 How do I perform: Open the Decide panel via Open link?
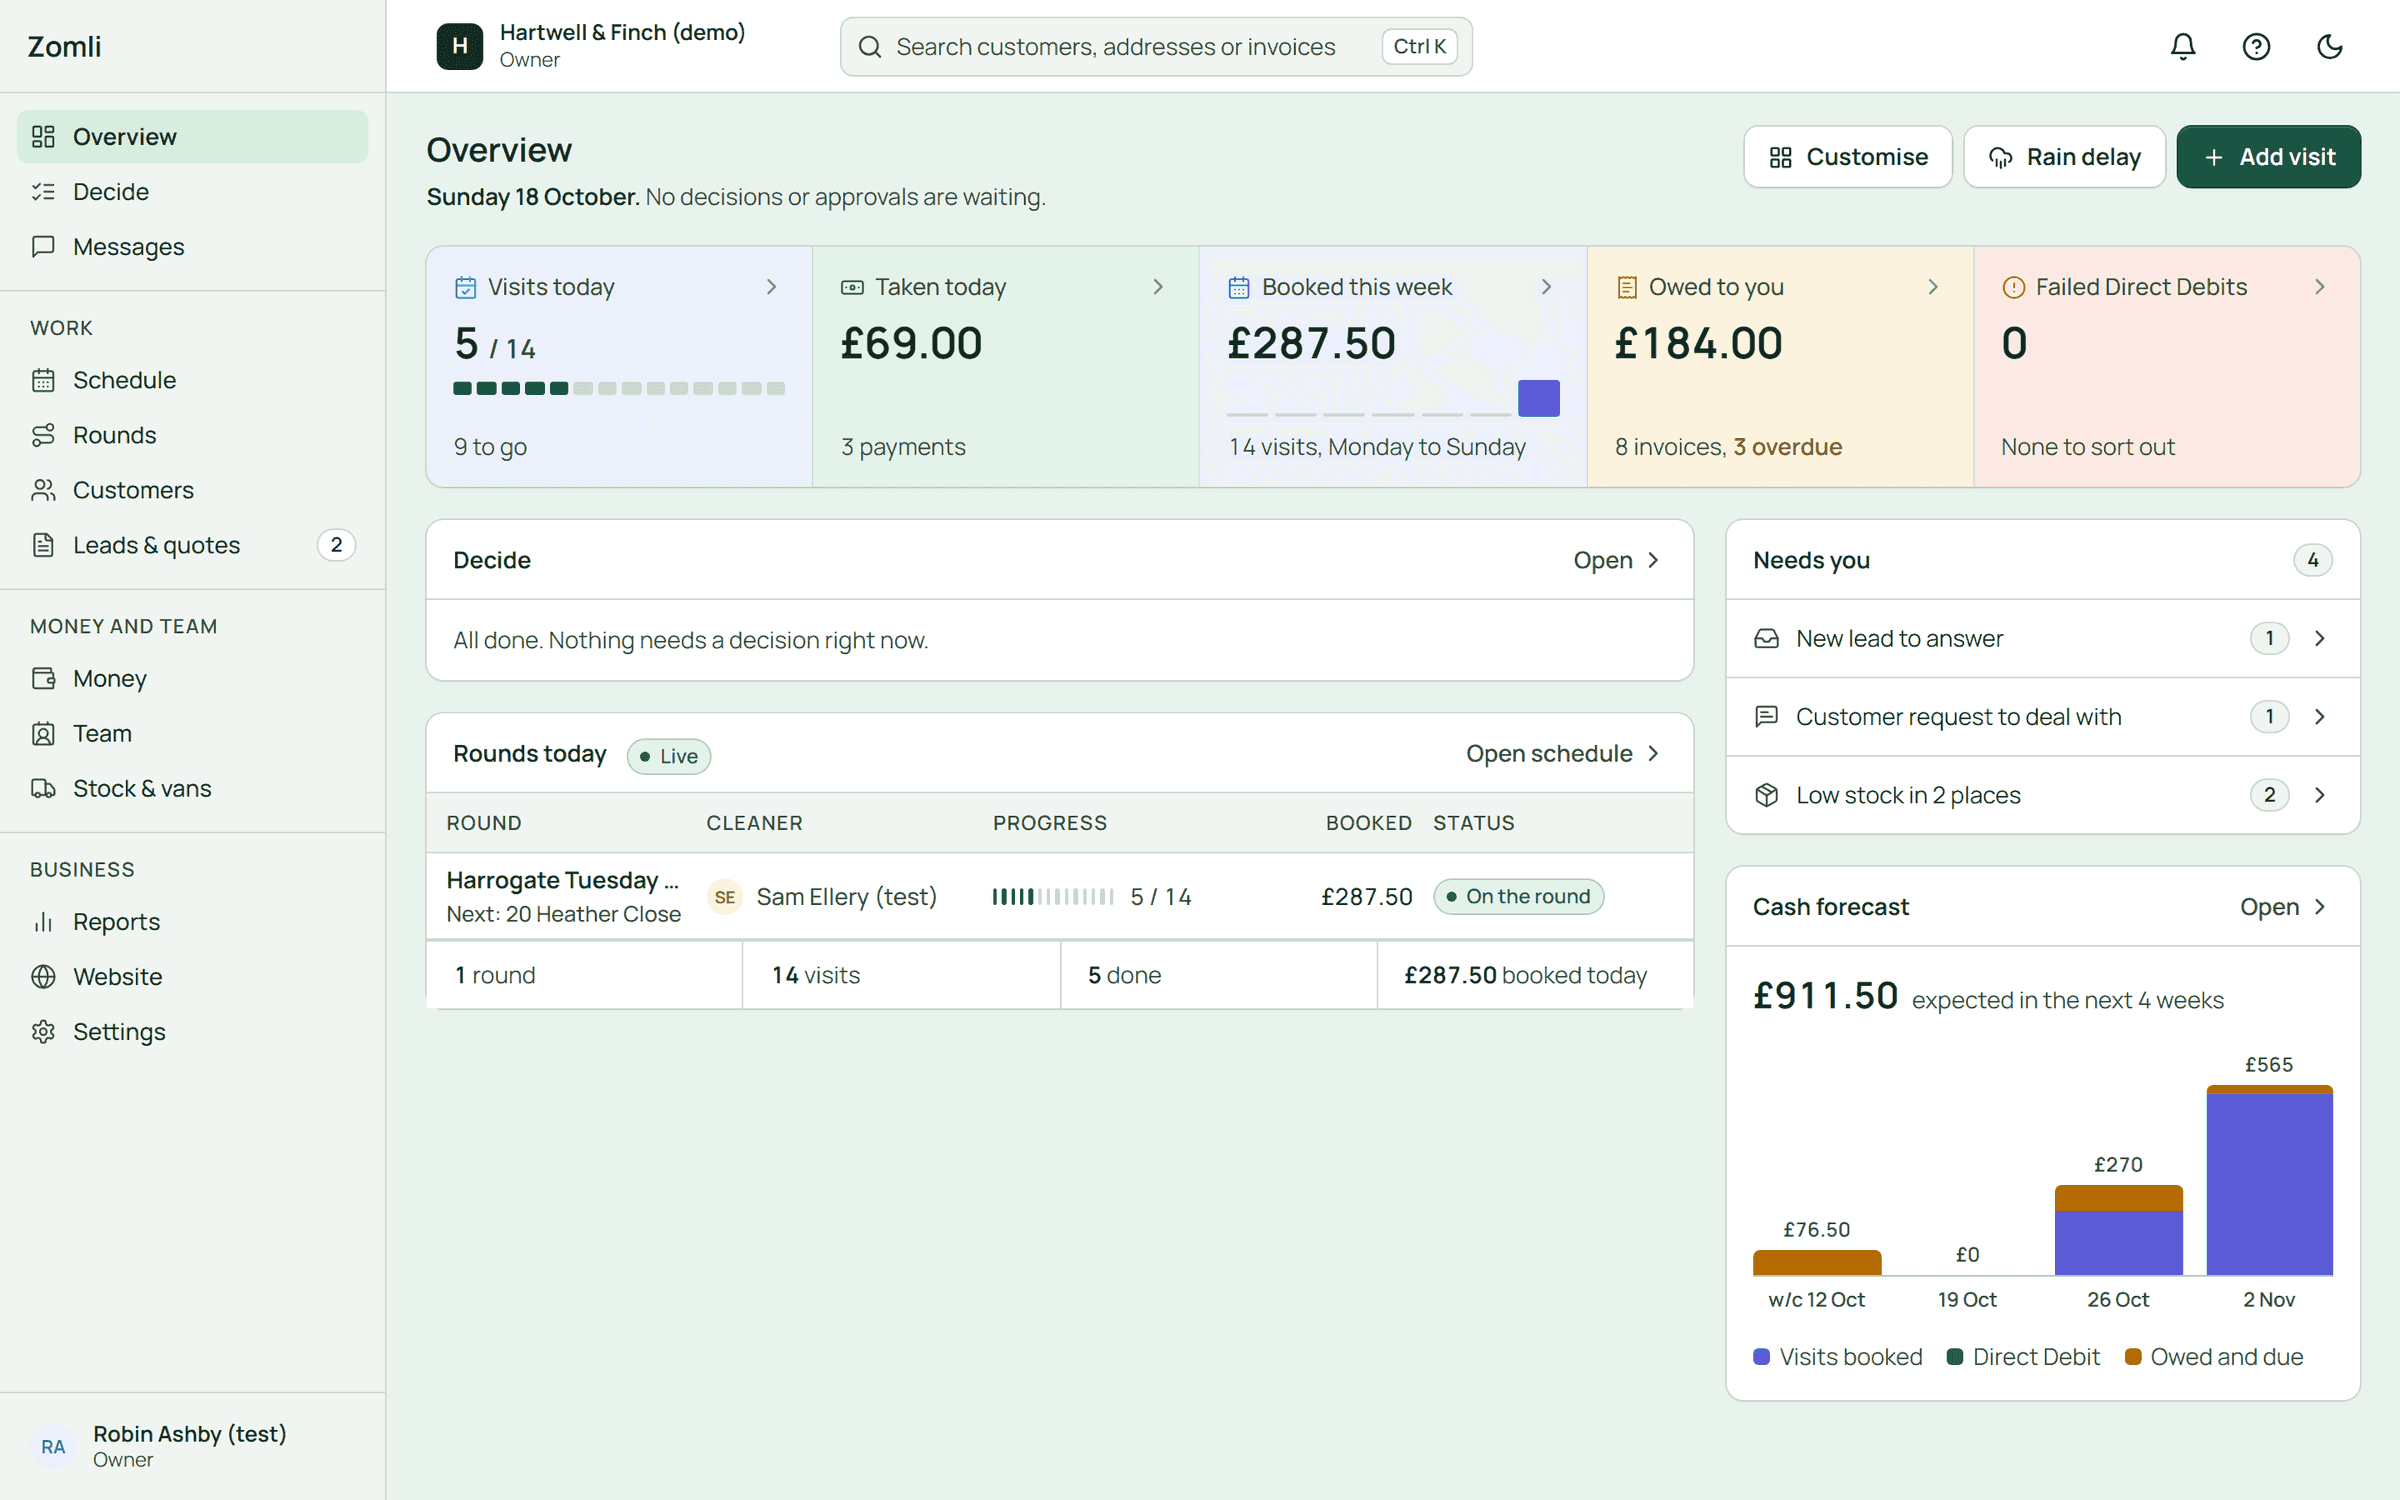pos(1617,560)
